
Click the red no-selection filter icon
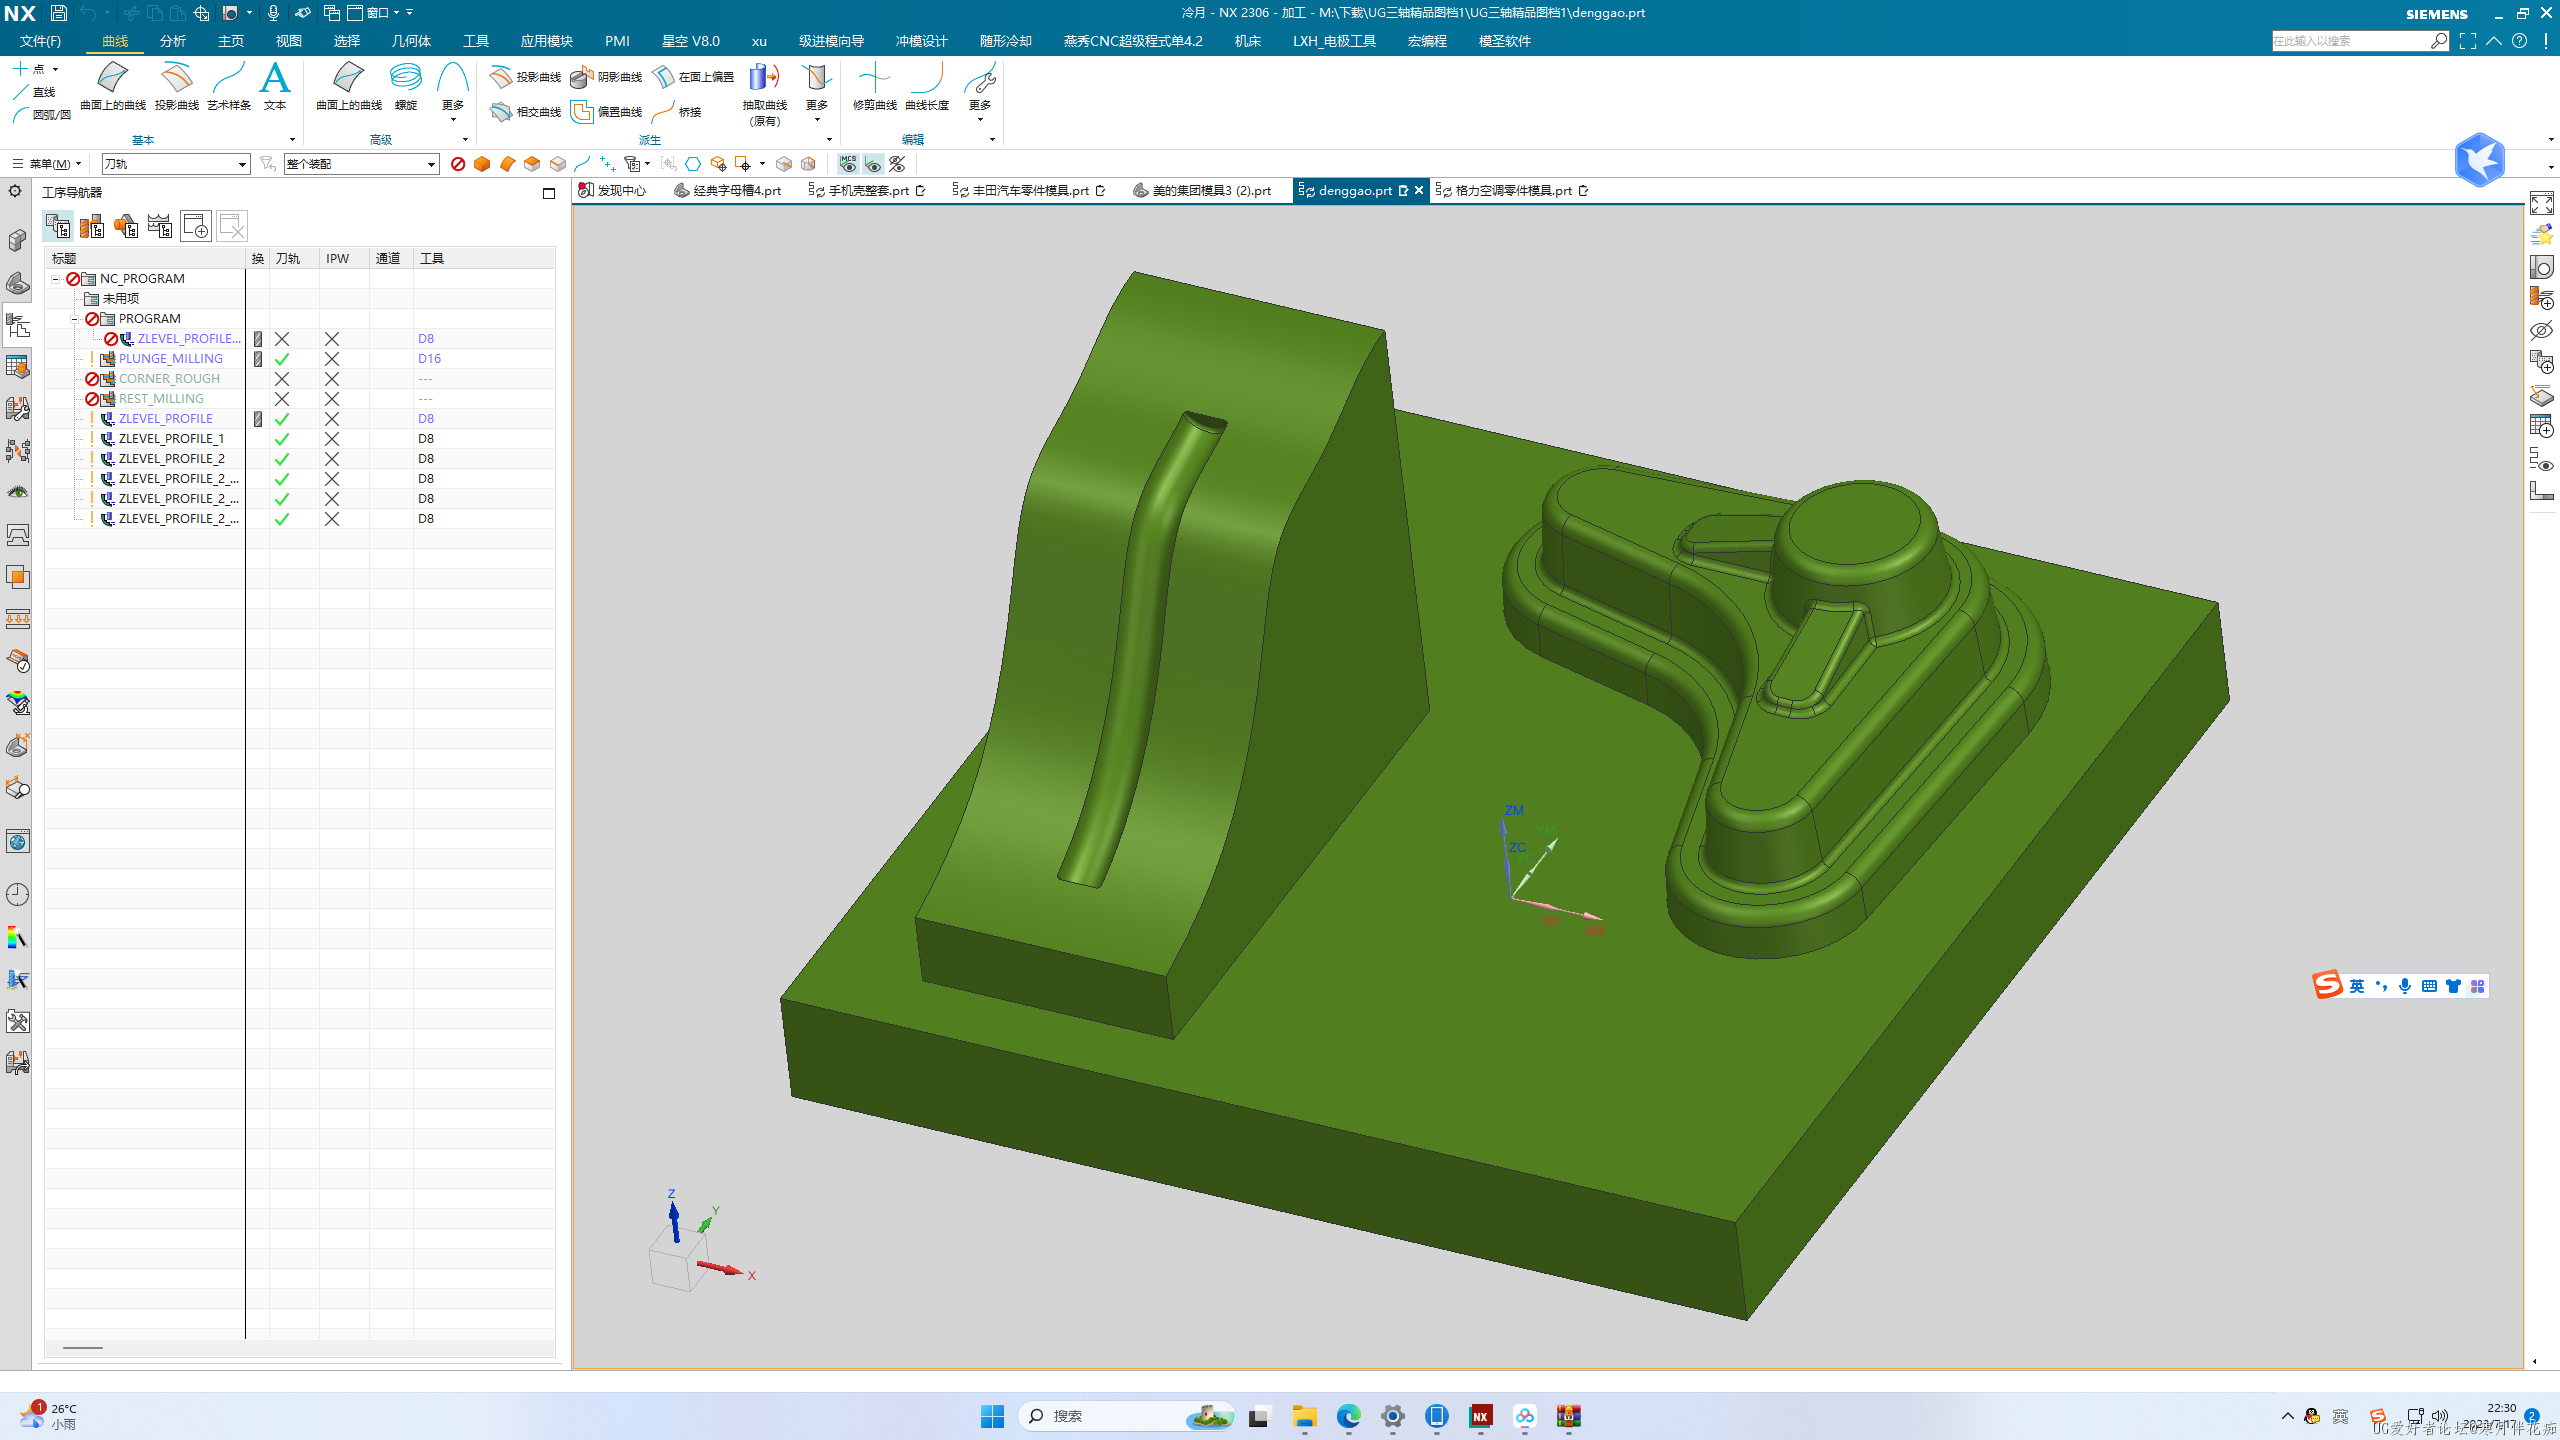coord(458,164)
